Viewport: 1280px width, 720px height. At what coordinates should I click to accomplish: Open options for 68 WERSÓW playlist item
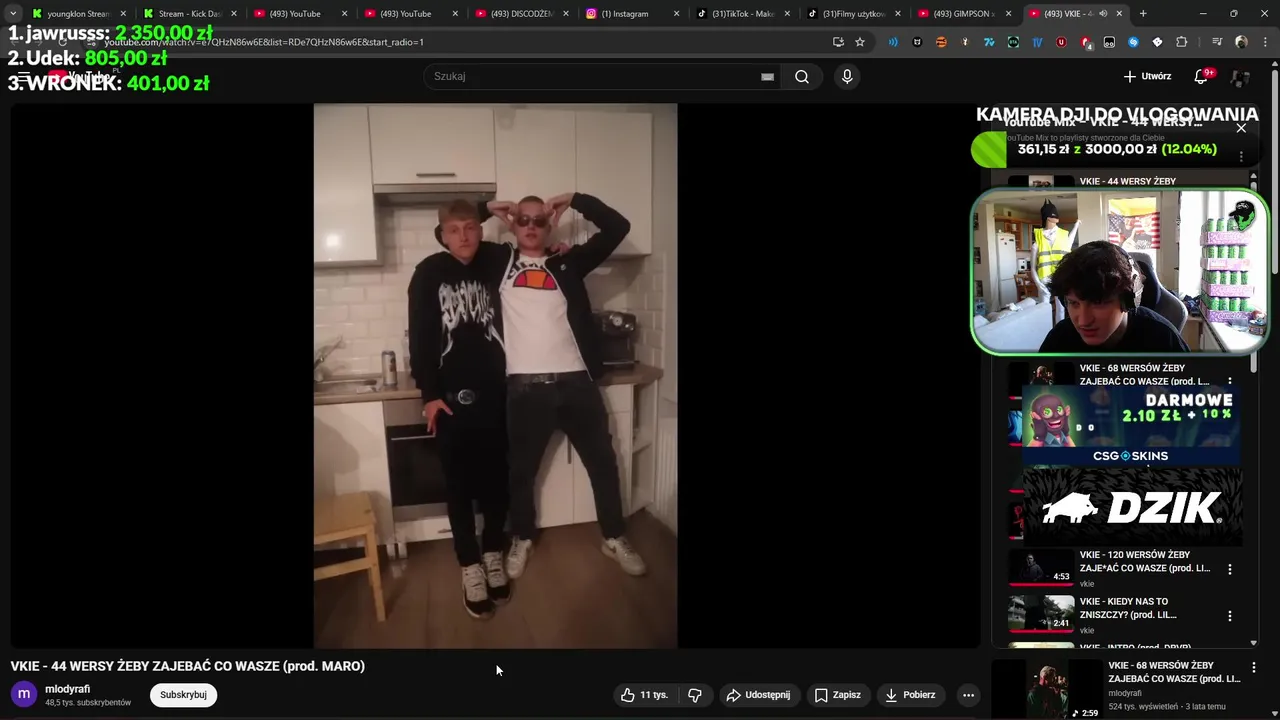click(1230, 382)
